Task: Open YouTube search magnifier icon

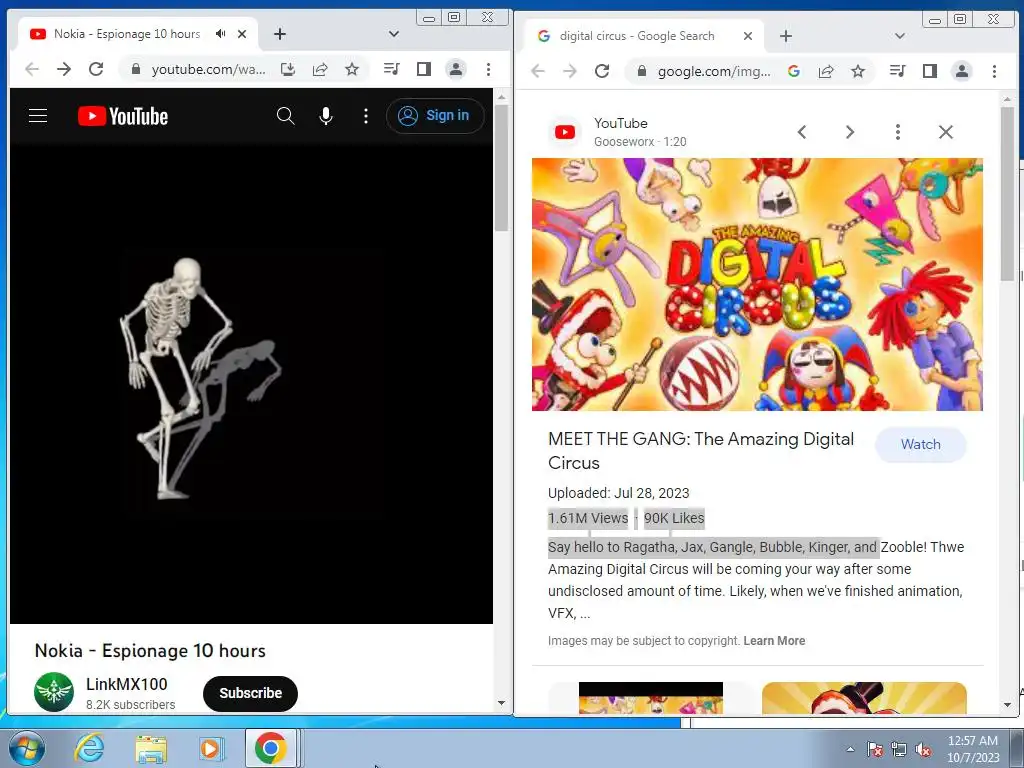Action: [x=285, y=116]
